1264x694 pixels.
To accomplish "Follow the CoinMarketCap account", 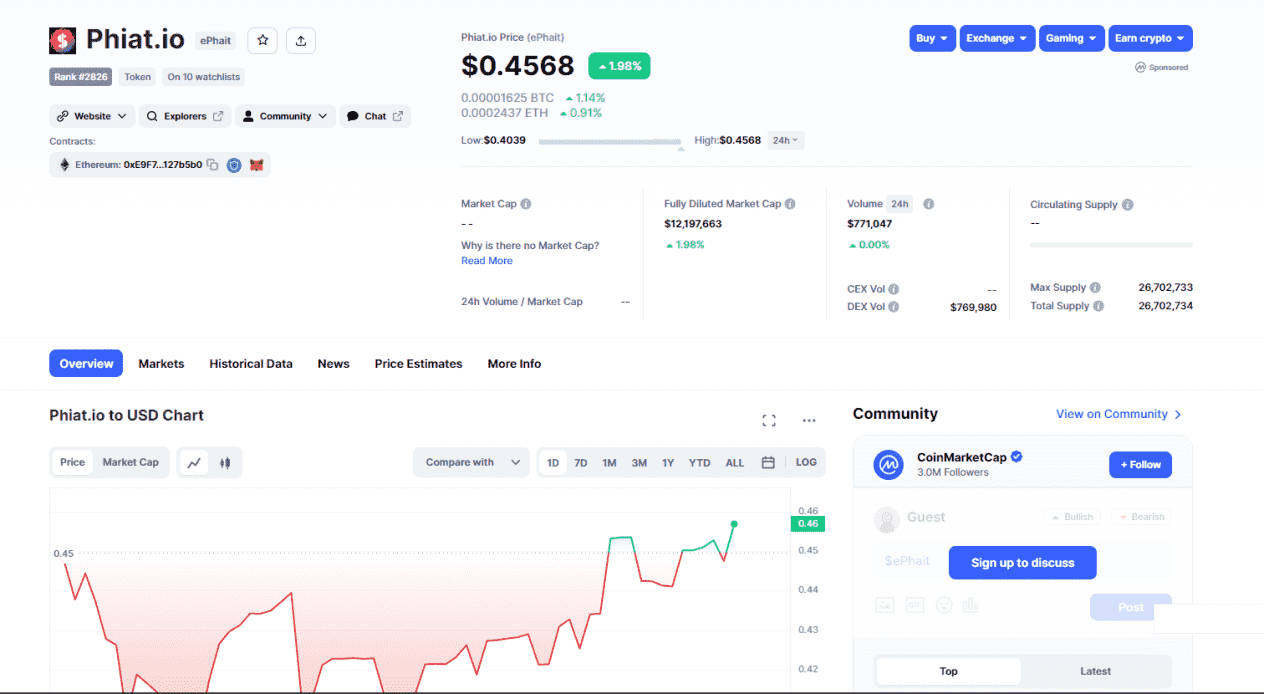I will [1140, 465].
